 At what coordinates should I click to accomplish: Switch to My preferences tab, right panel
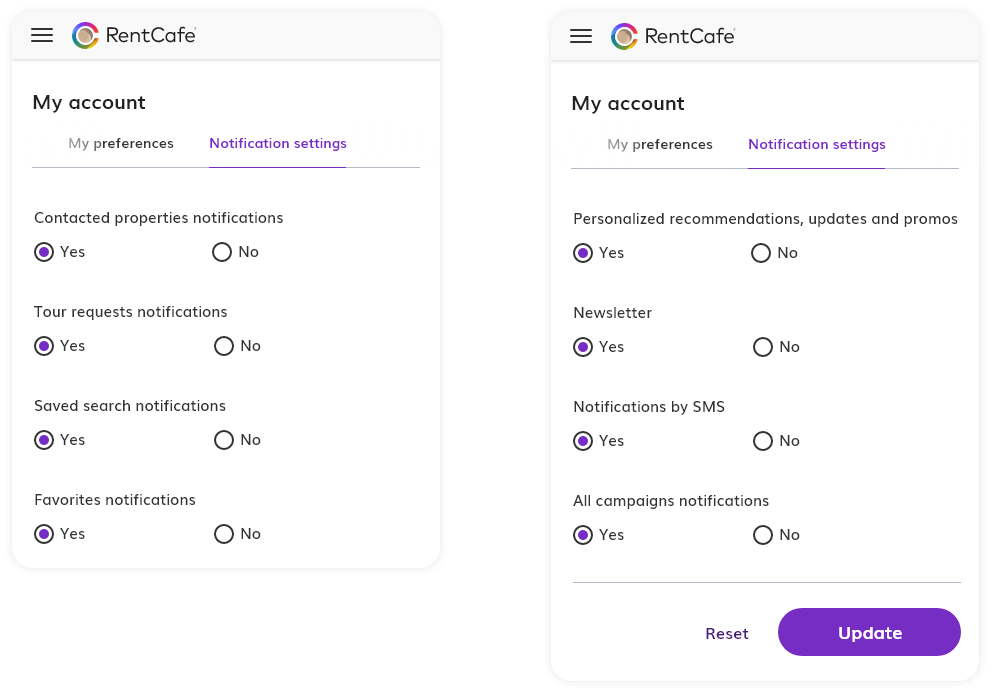click(x=660, y=144)
